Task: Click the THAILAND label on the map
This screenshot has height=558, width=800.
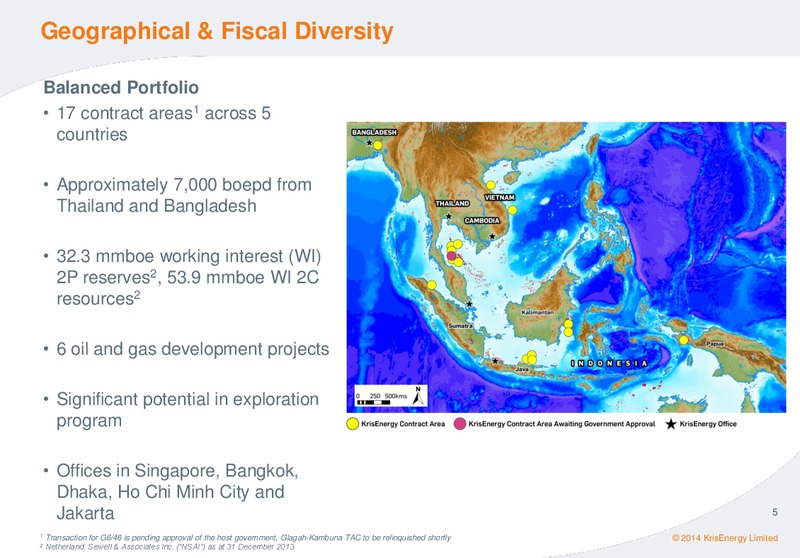Action: [x=452, y=203]
